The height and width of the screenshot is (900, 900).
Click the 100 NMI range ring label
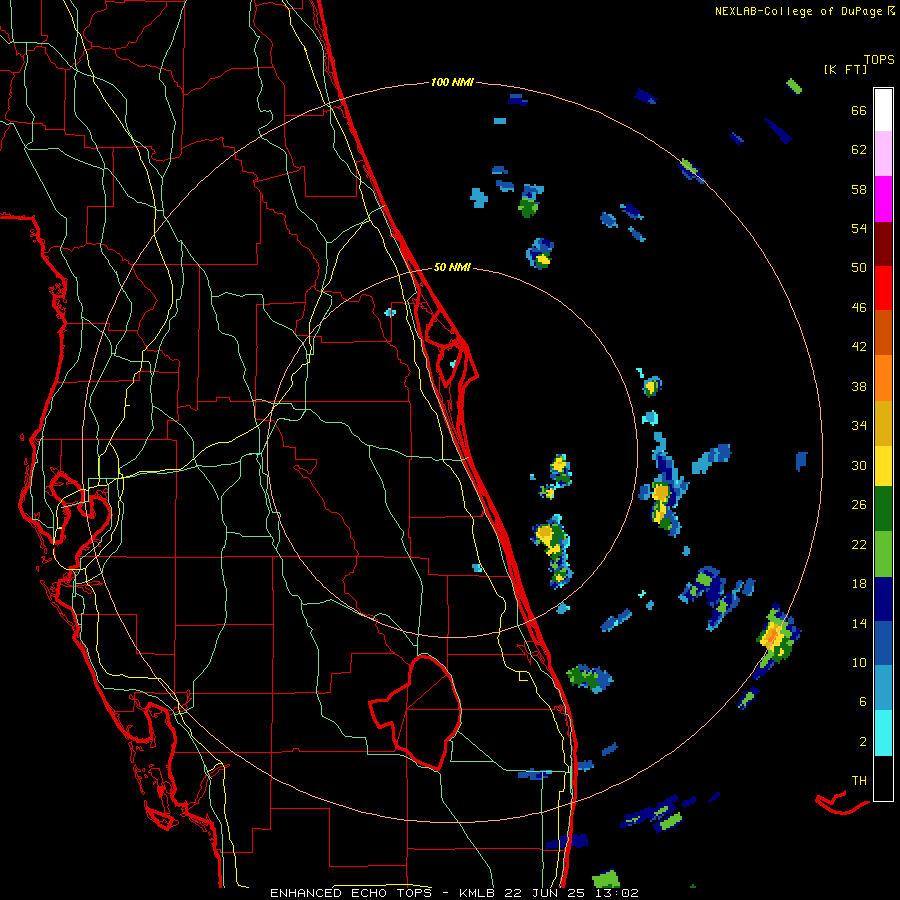[452, 82]
